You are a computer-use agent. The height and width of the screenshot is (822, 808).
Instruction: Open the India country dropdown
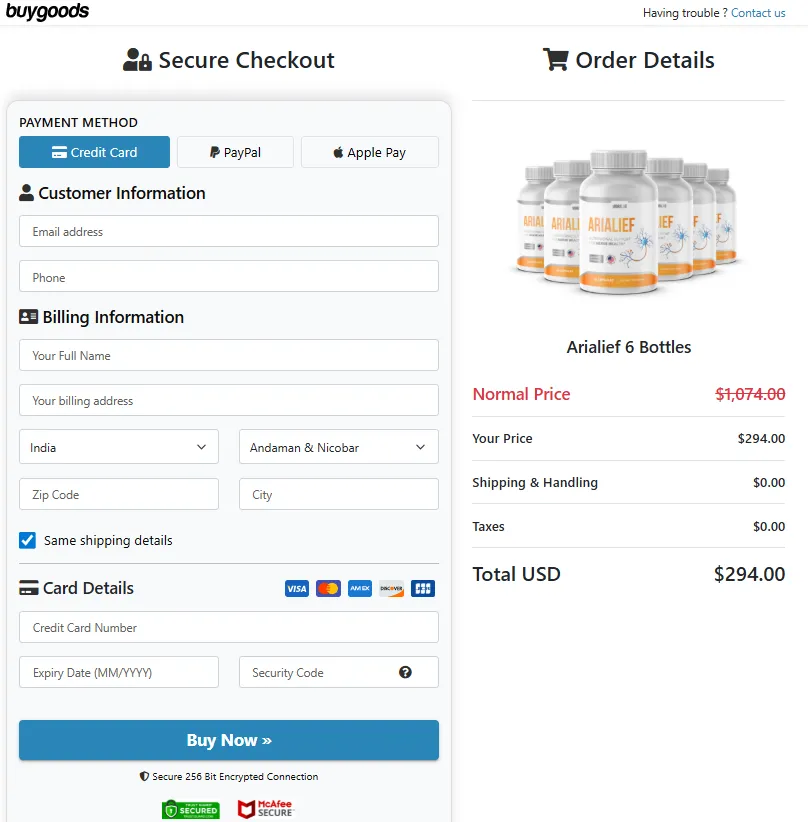click(119, 448)
